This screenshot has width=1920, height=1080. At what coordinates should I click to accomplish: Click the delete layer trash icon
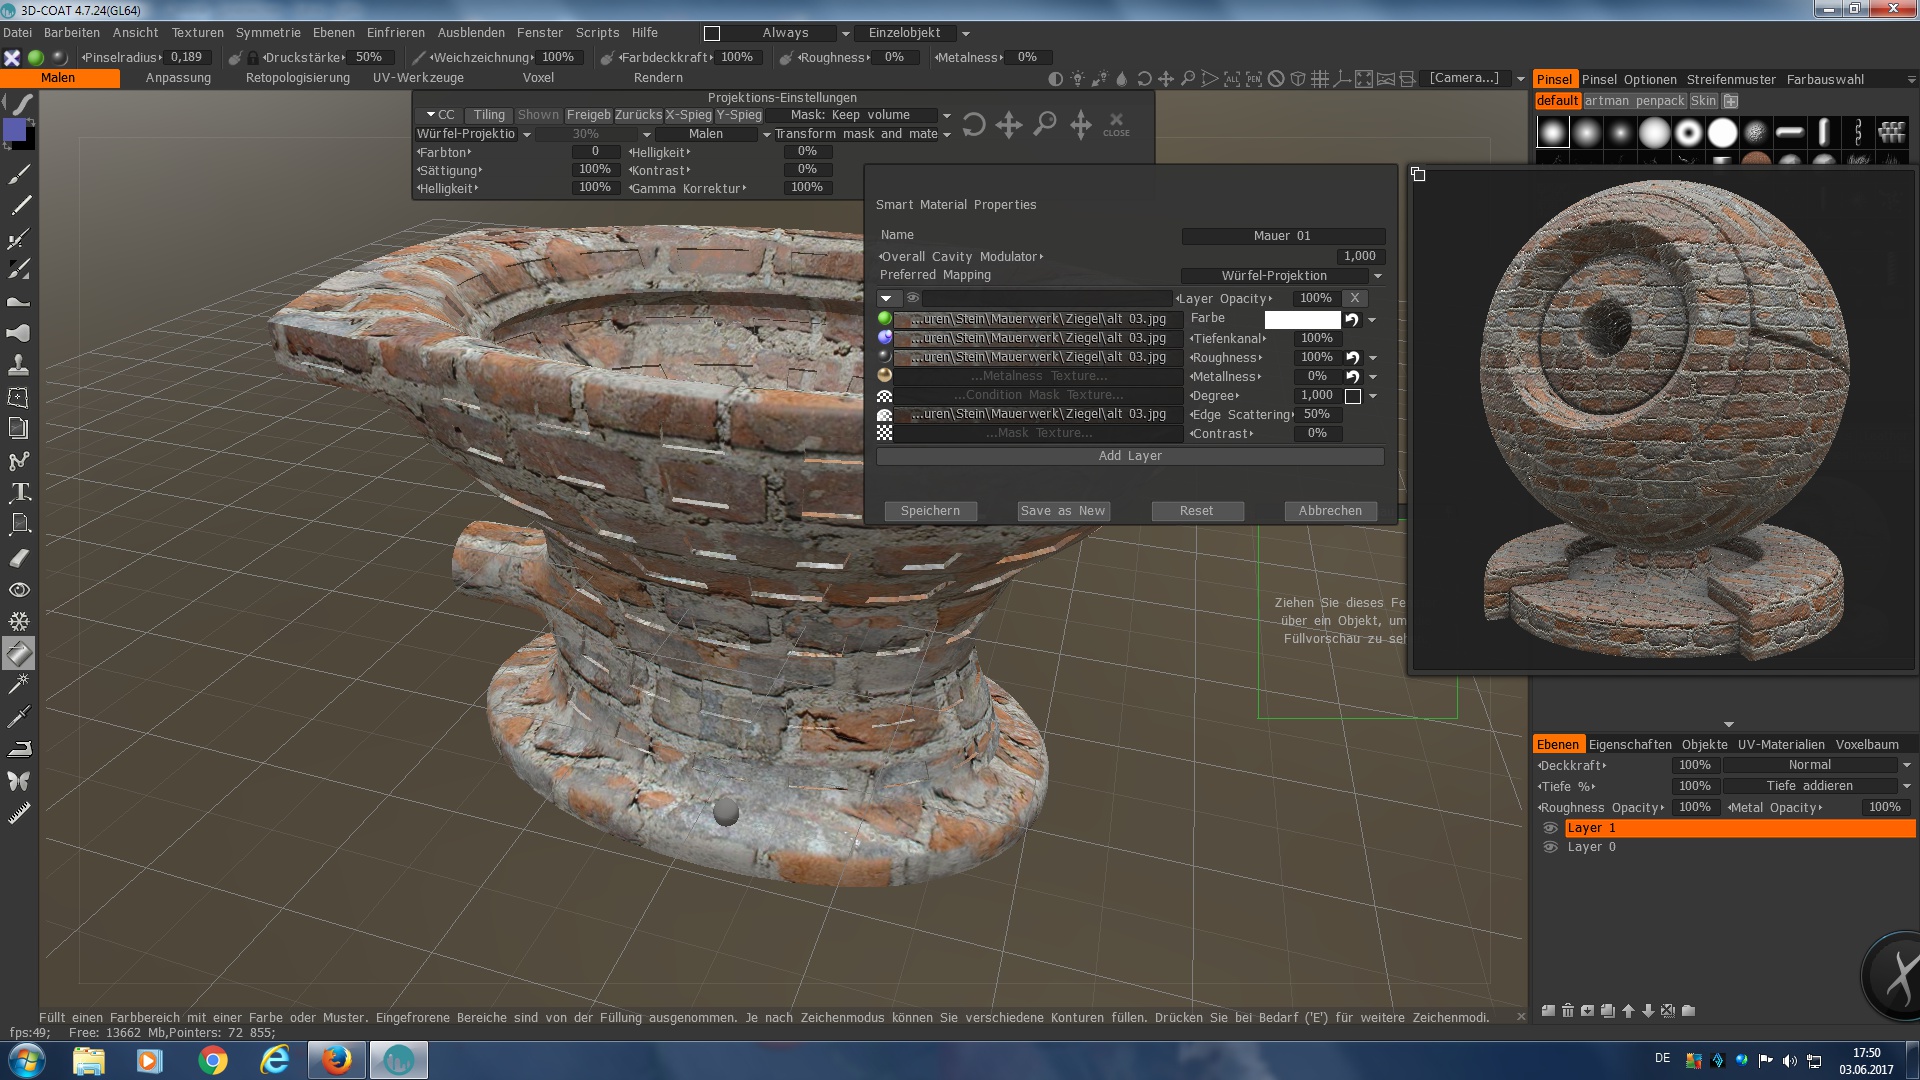coord(1568,1011)
